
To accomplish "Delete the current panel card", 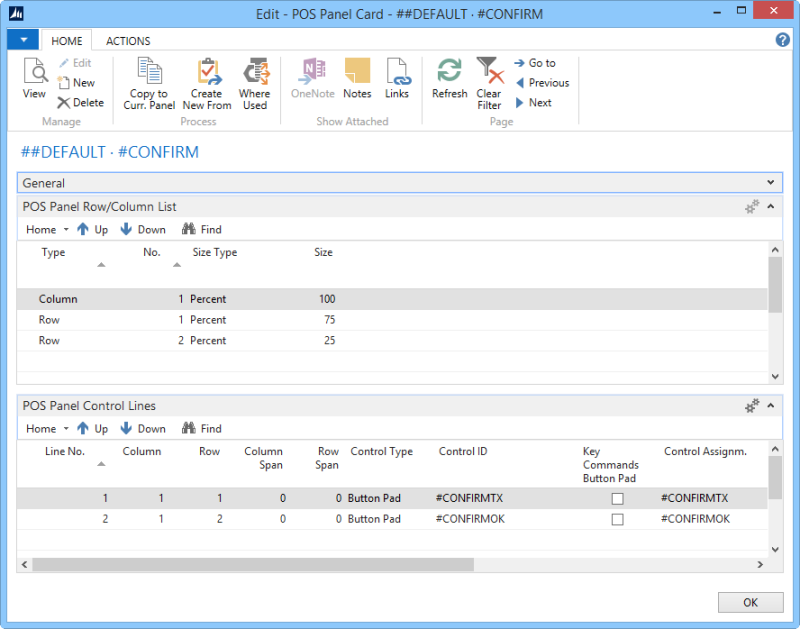I will [81, 103].
